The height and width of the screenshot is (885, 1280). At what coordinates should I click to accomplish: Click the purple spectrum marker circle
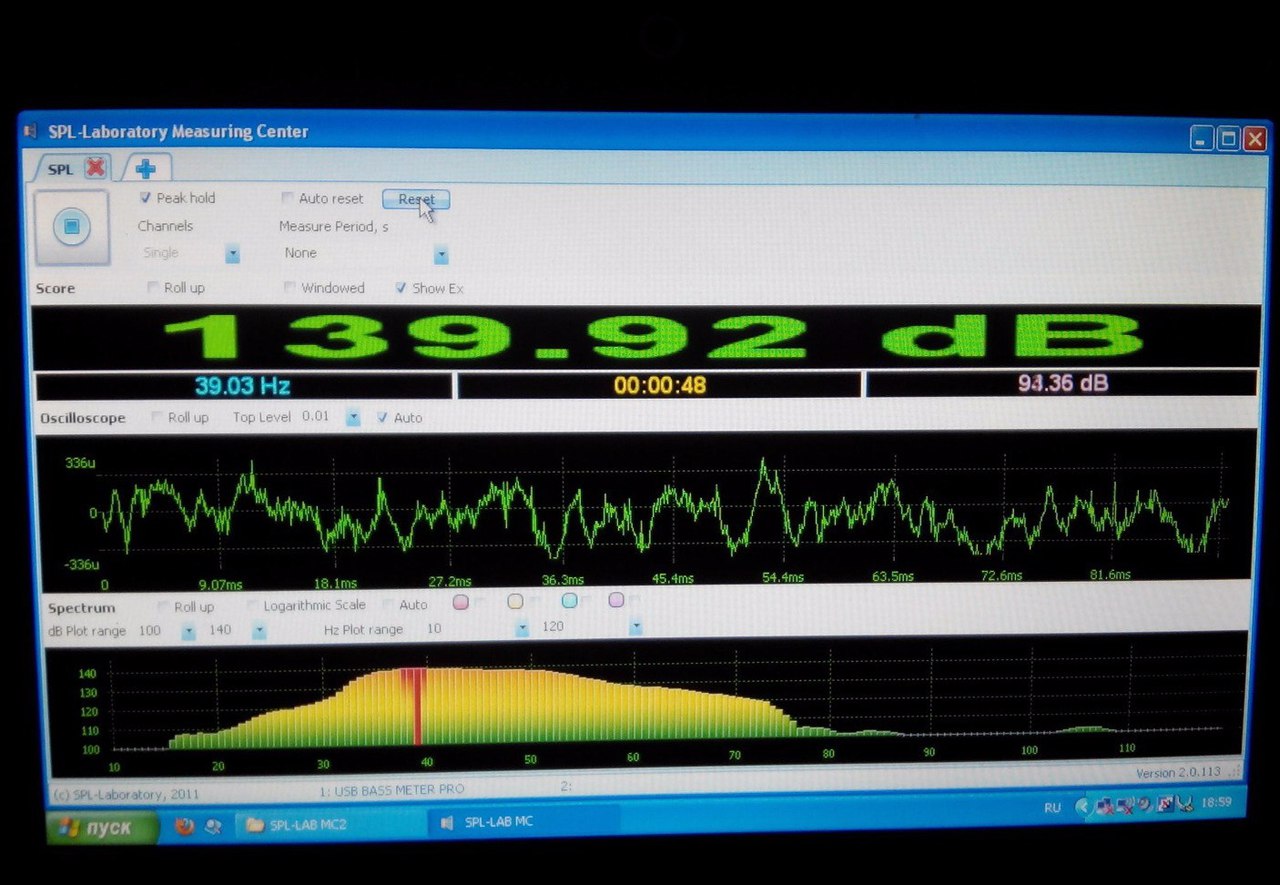[616, 600]
